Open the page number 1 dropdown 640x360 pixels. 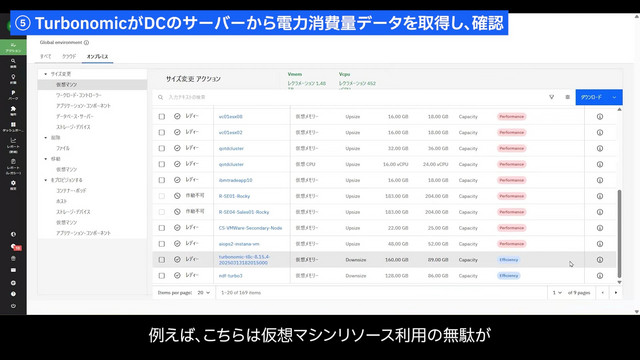coord(557,293)
